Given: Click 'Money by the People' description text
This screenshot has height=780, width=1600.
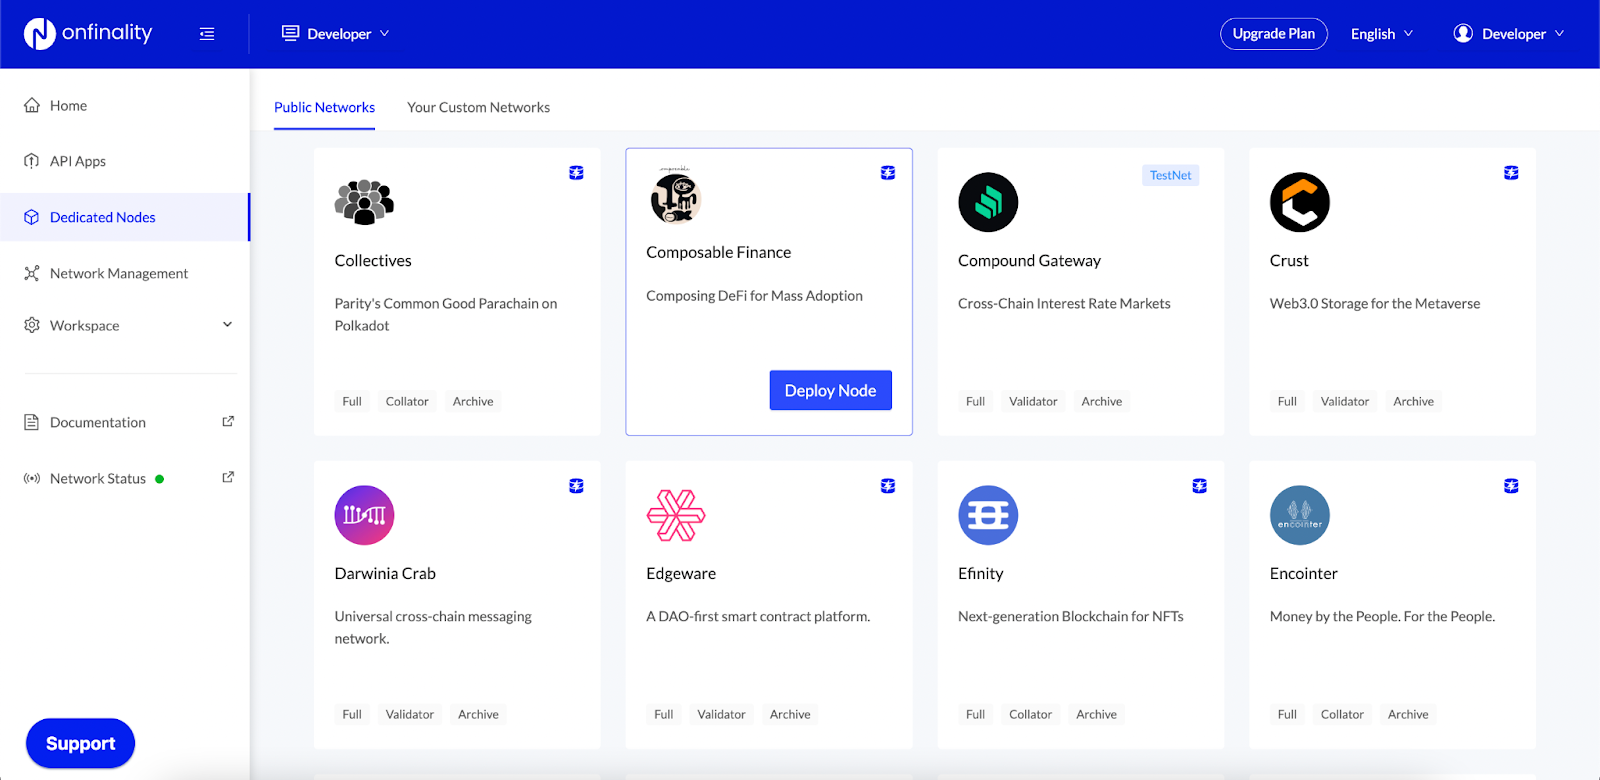Looking at the screenshot, I should [1382, 616].
